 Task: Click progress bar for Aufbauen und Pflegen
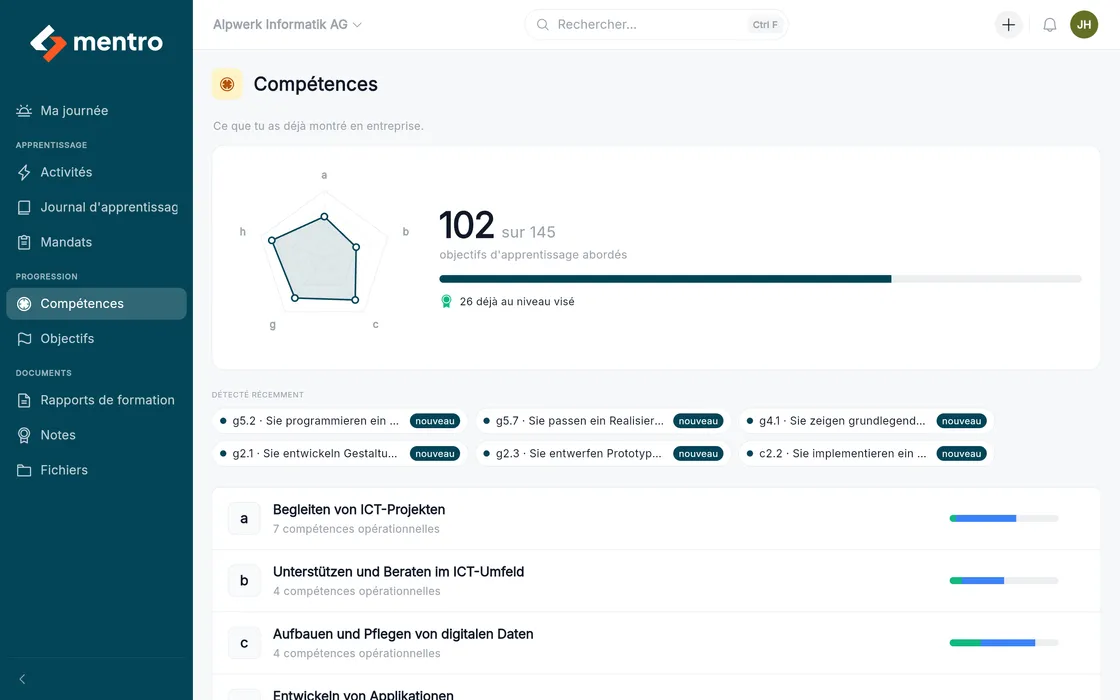tap(1004, 643)
